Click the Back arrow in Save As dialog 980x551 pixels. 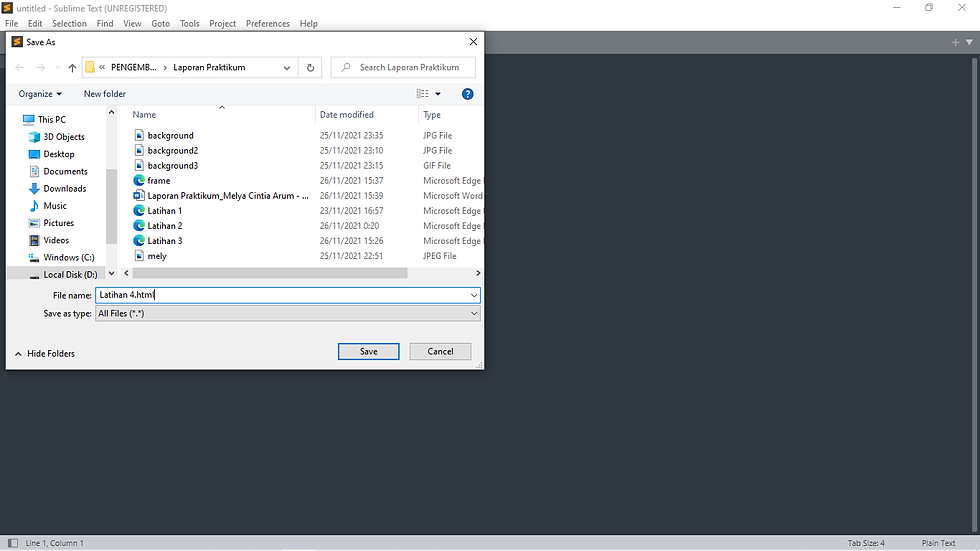(x=19, y=67)
